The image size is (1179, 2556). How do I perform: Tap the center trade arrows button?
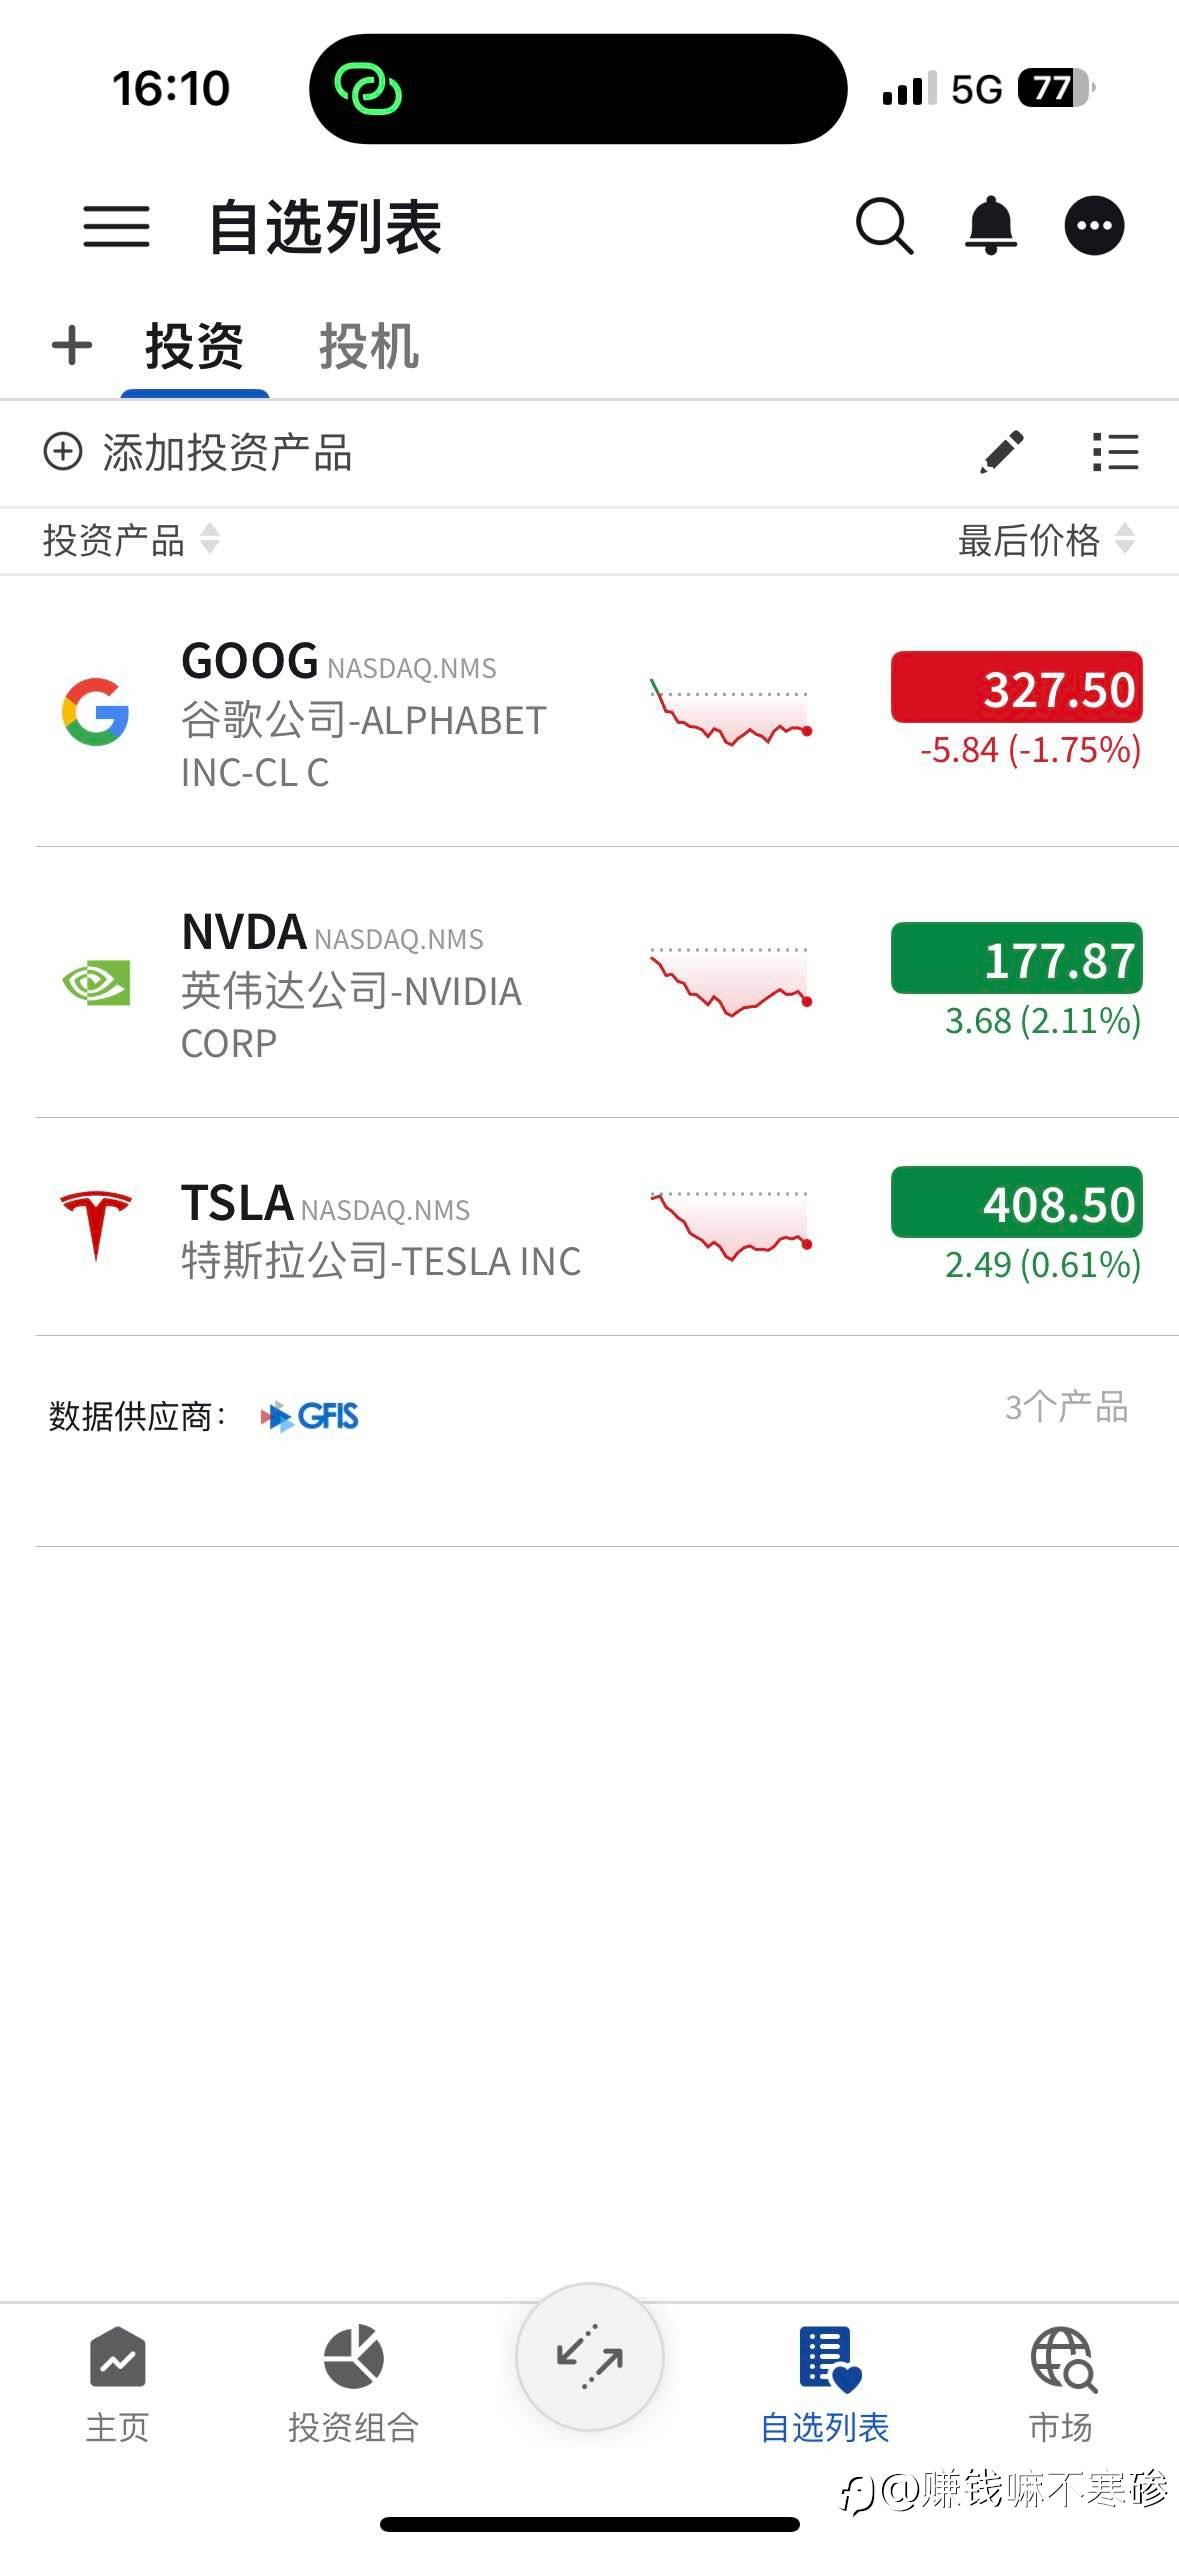590,2357
